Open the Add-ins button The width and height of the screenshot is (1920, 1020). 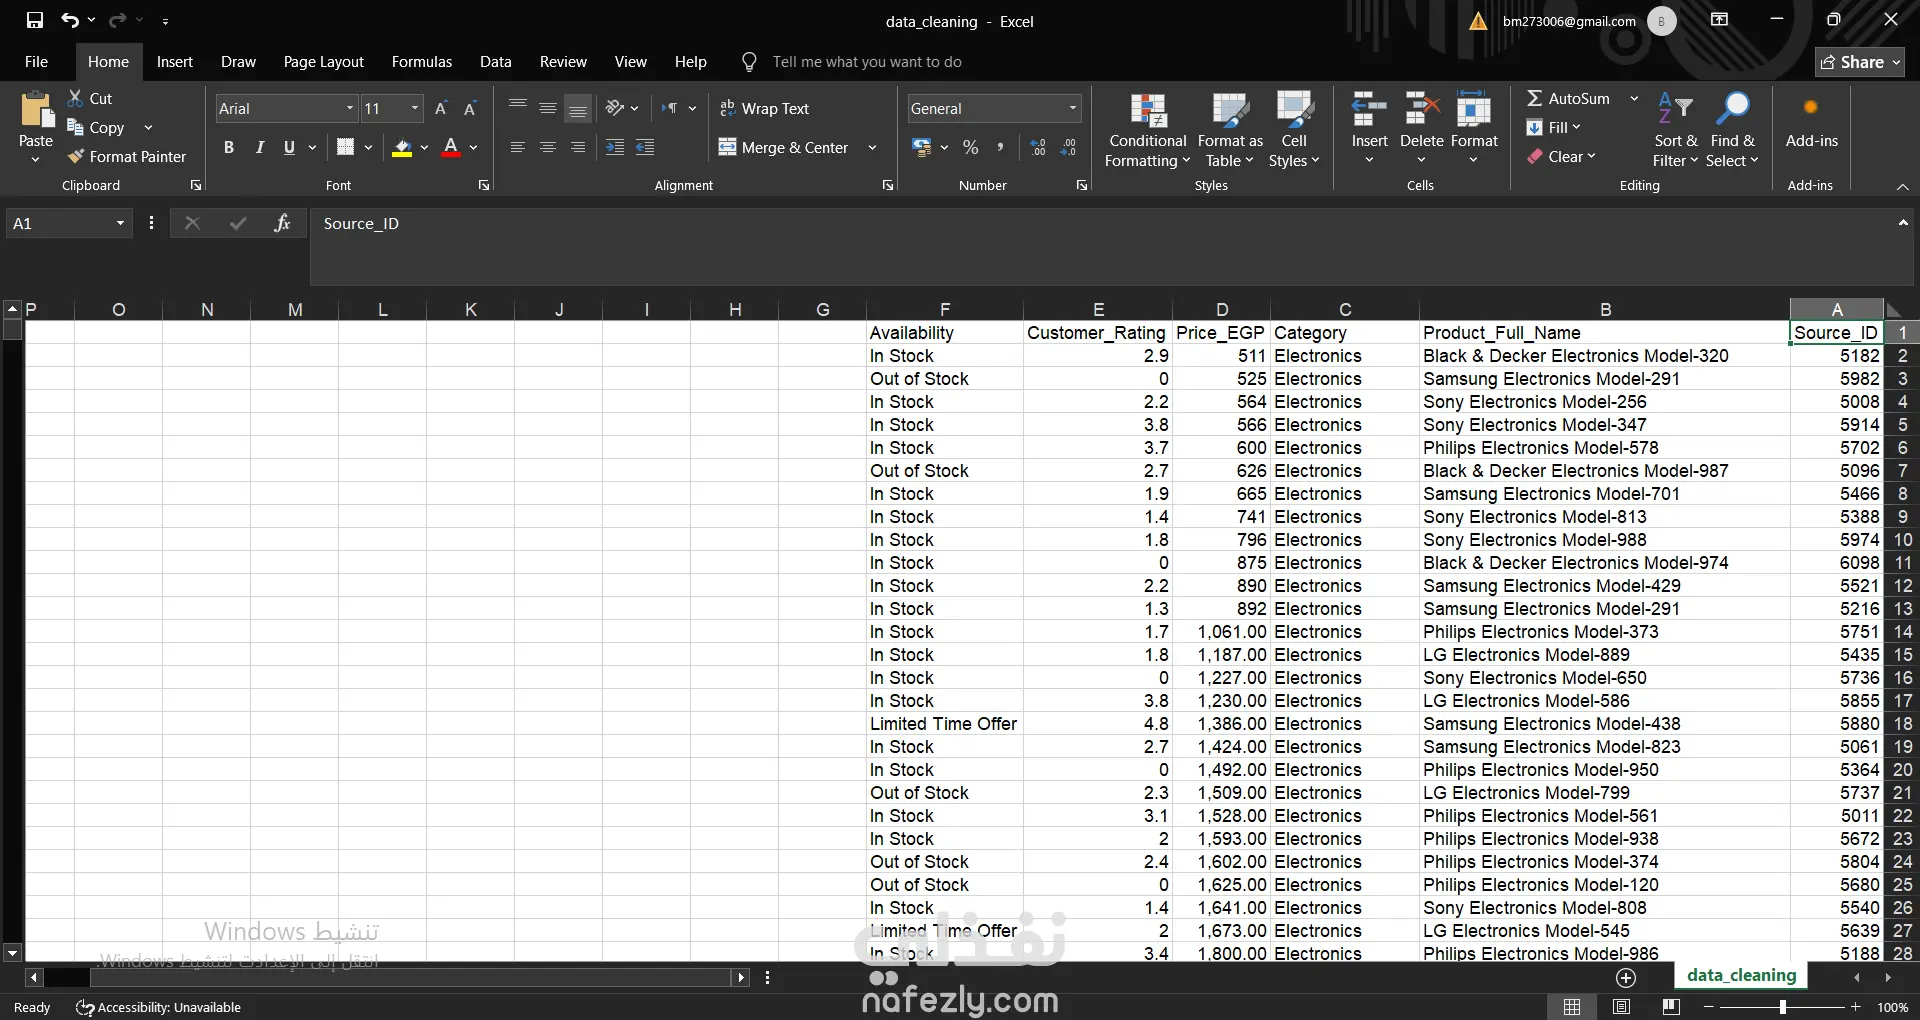[1811, 122]
